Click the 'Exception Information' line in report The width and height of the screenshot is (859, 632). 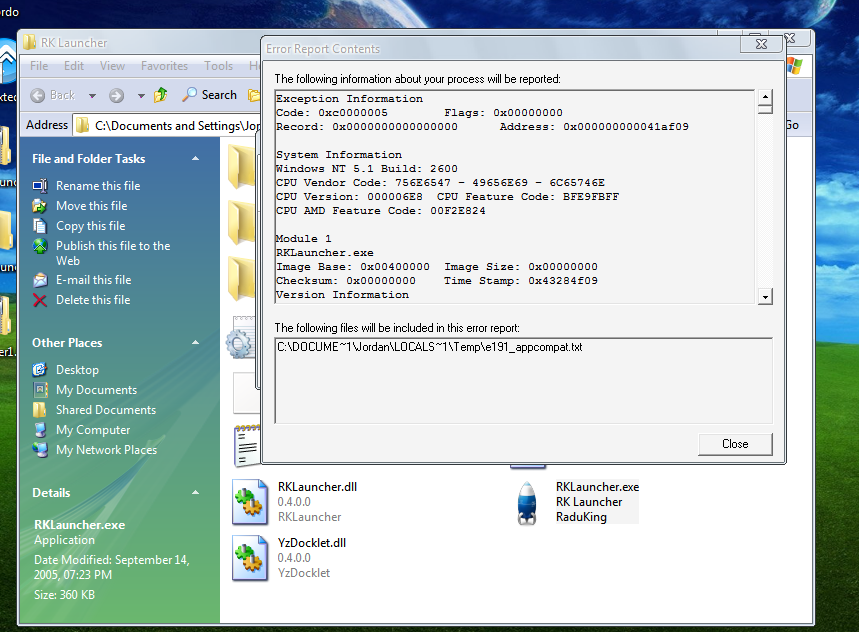pos(350,99)
